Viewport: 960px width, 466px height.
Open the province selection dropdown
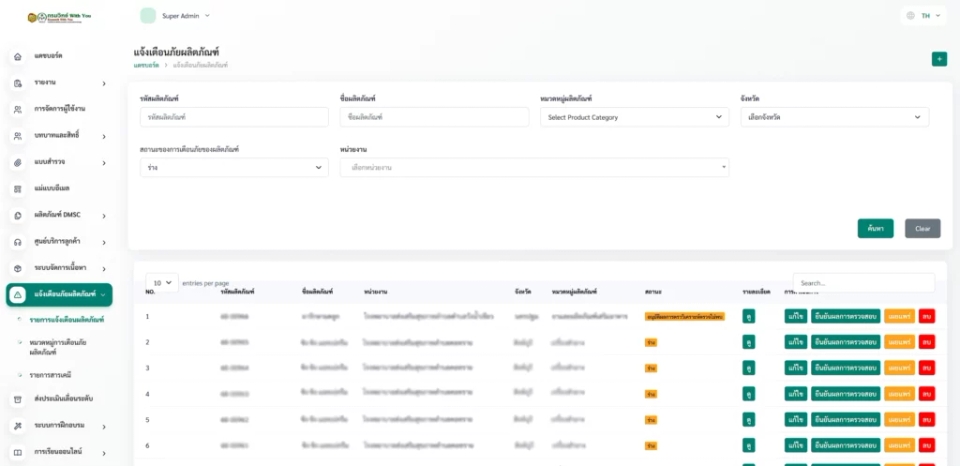pyautogui.click(x=834, y=117)
